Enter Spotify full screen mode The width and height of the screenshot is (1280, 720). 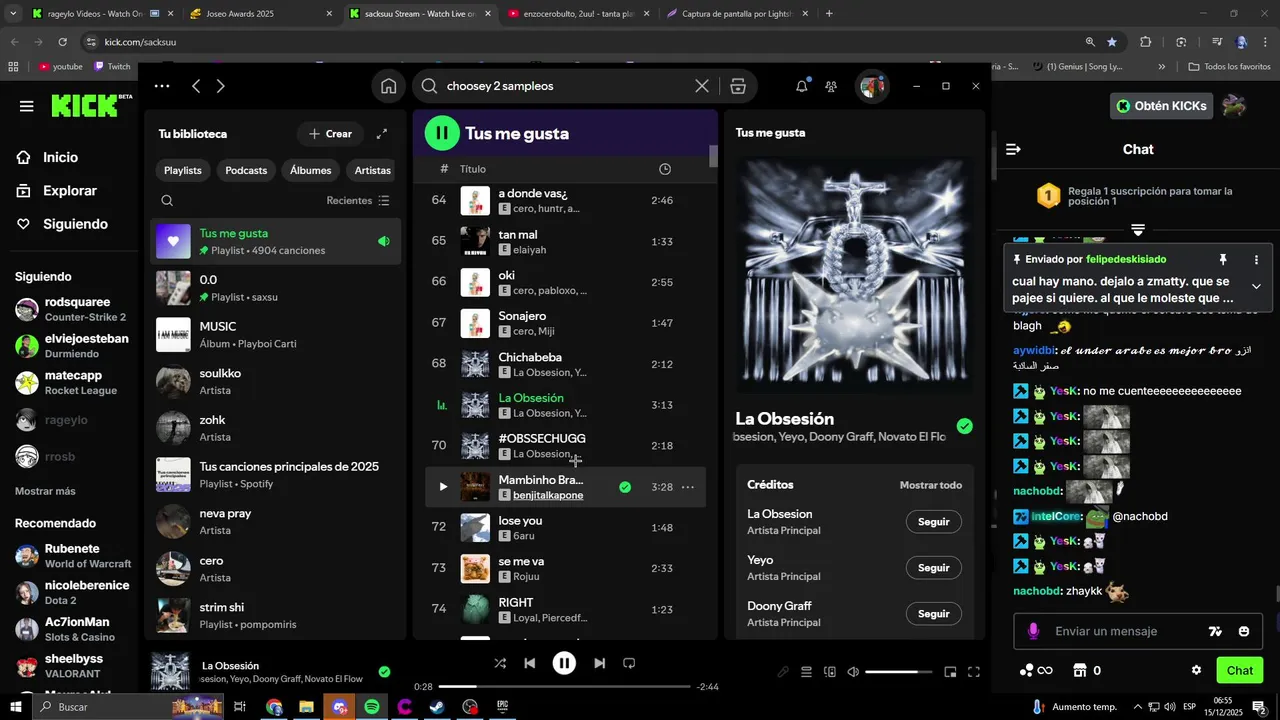point(974,672)
